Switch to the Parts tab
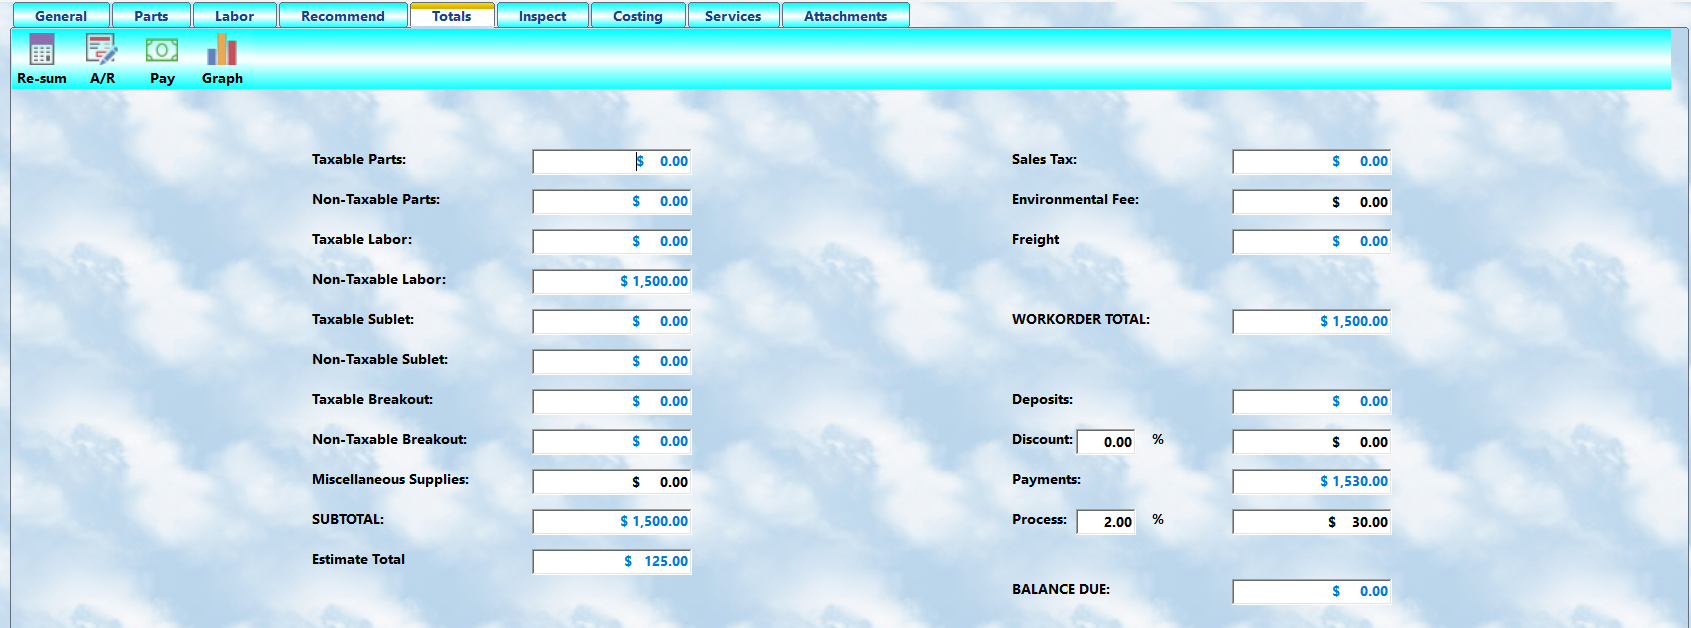 [x=151, y=16]
